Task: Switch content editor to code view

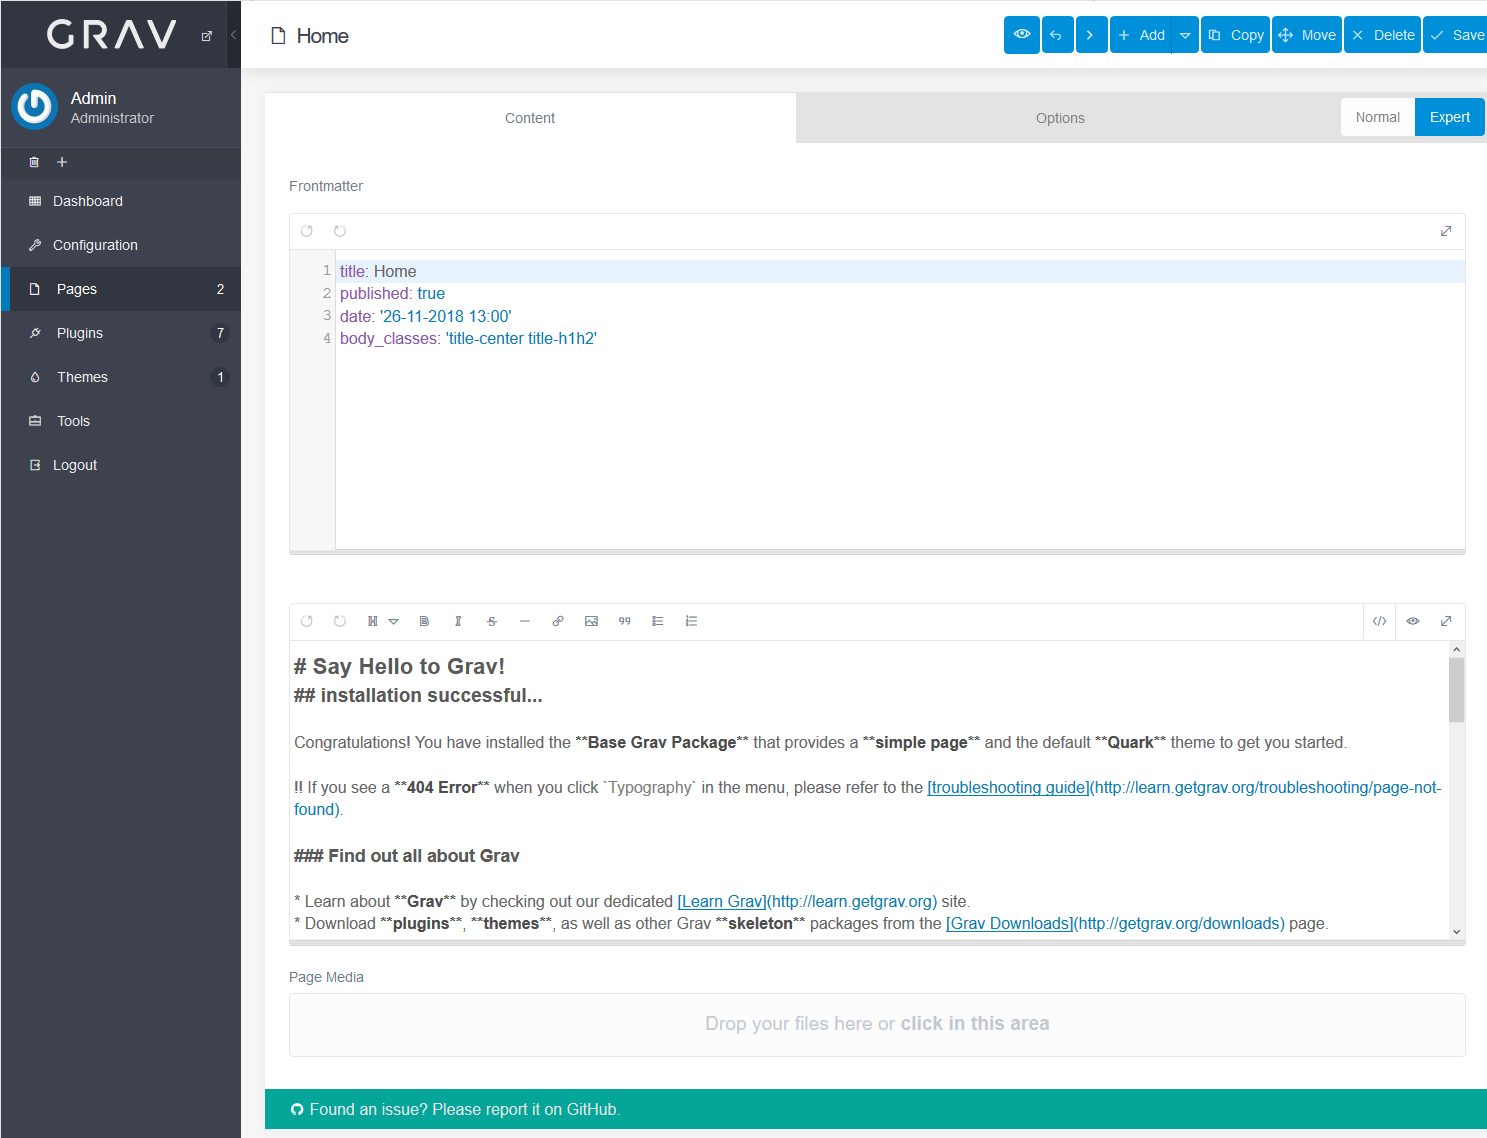Action: [x=1379, y=621]
